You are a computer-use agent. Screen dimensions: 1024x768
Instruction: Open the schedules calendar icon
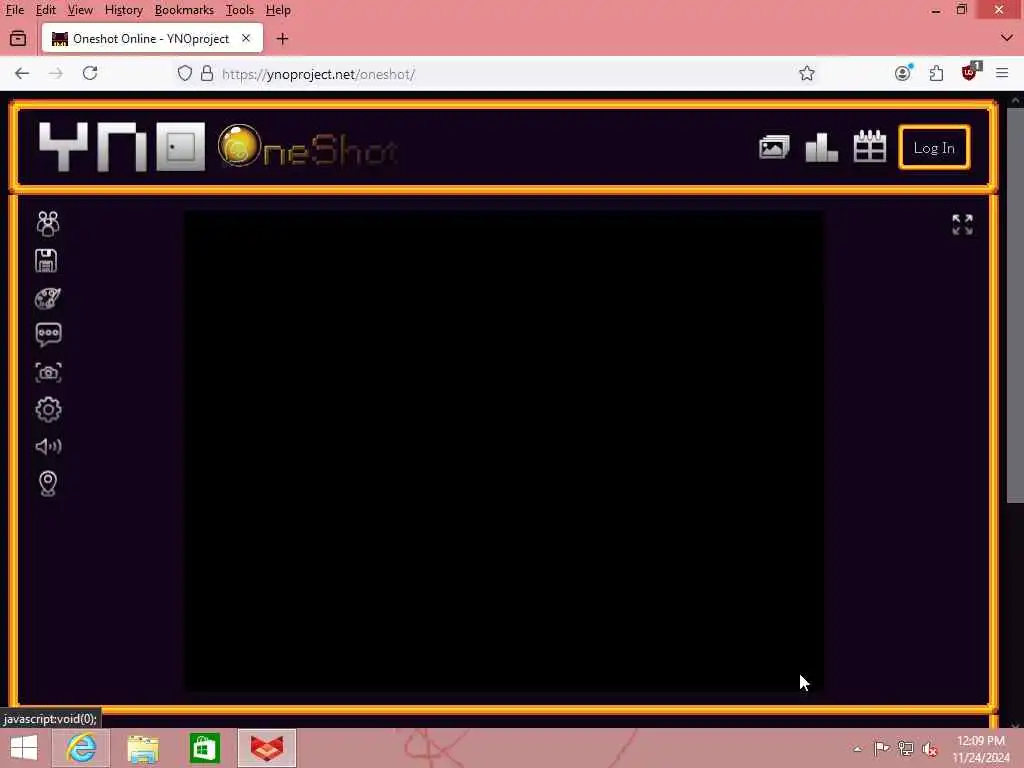pos(870,146)
